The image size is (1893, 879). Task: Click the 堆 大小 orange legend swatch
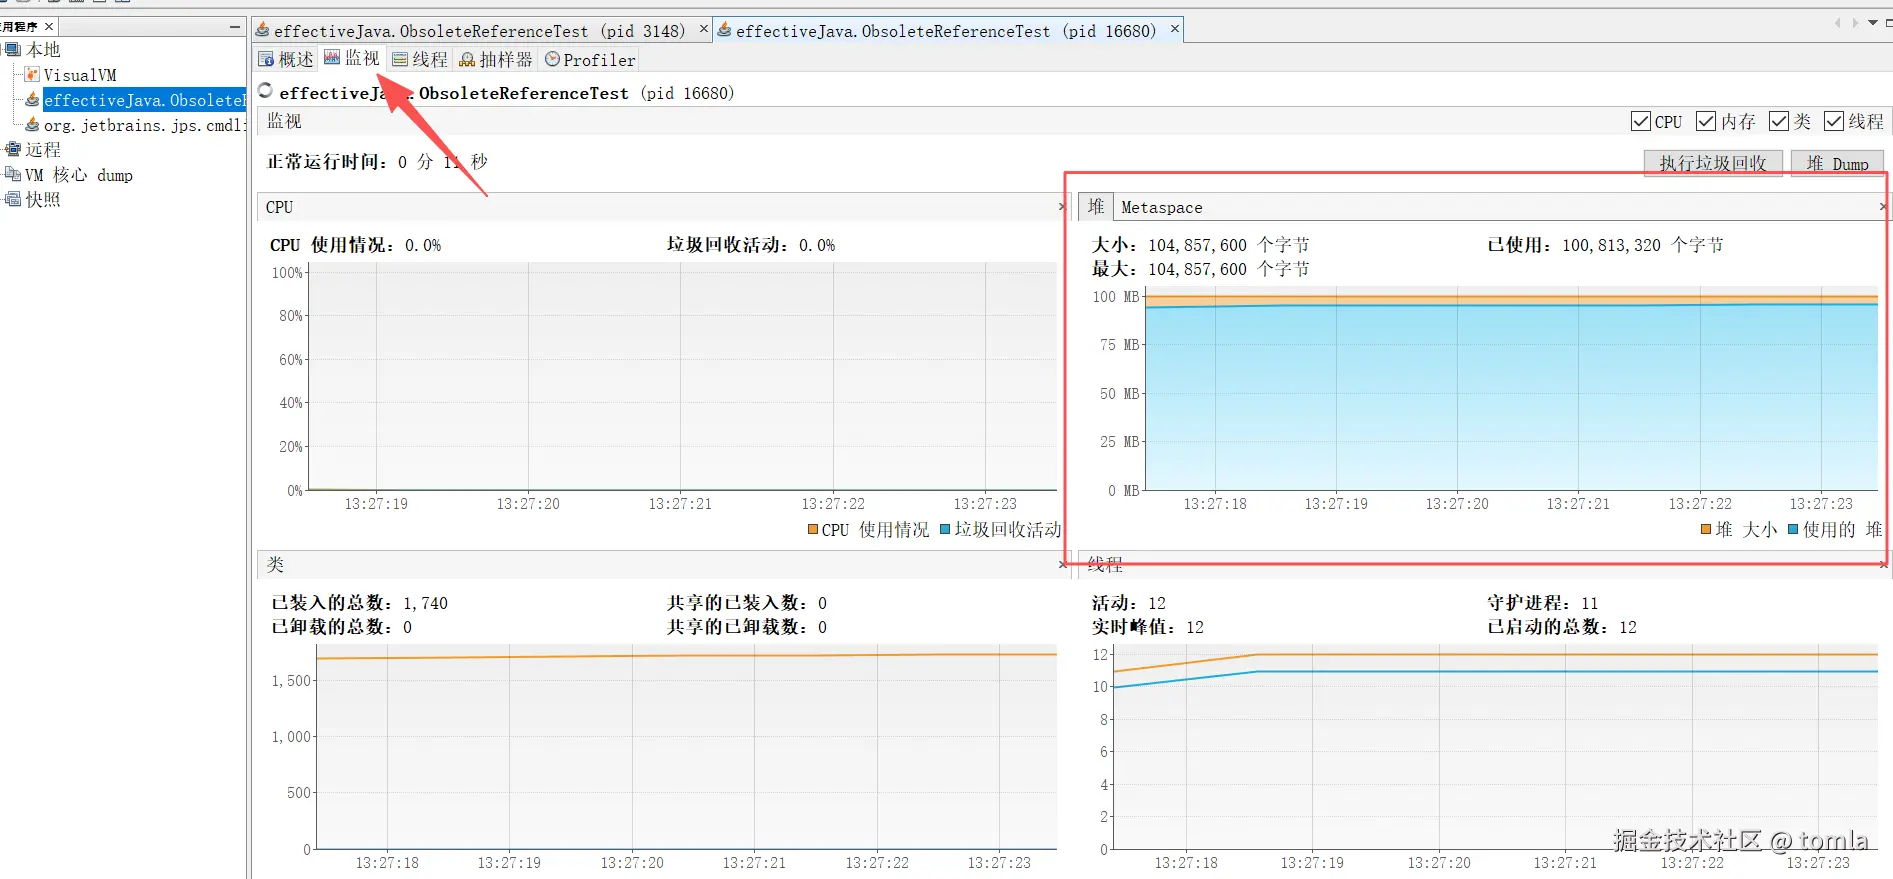point(1706,529)
